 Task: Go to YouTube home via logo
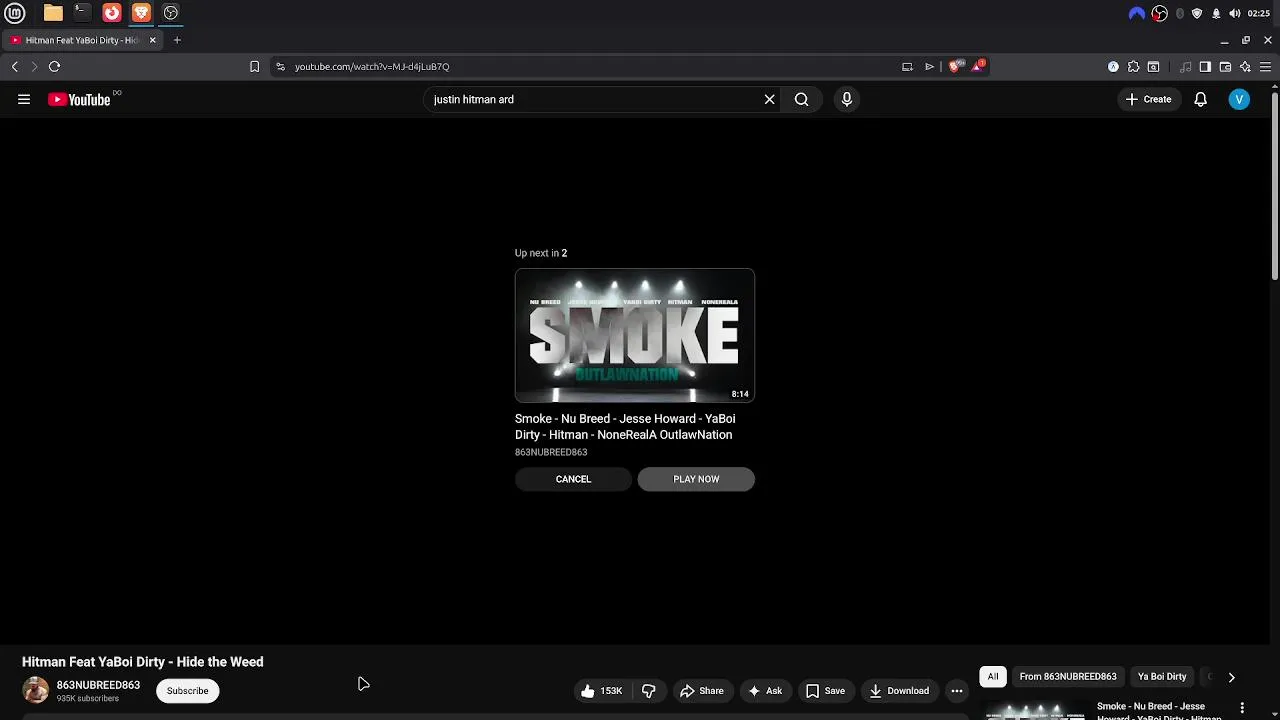(x=79, y=99)
